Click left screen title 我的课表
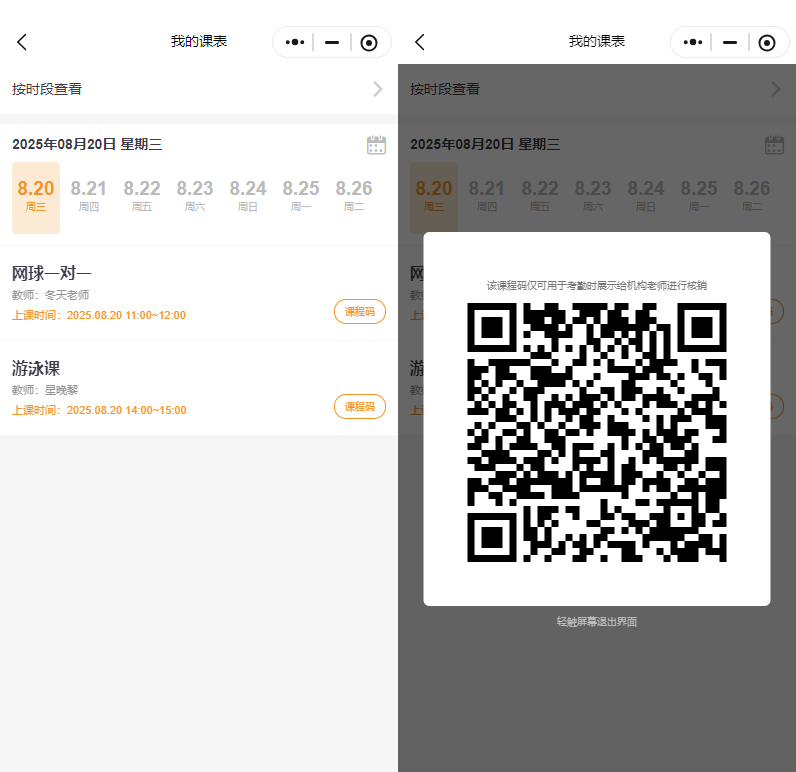Image resolution: width=796 pixels, height=772 pixels. [x=199, y=42]
